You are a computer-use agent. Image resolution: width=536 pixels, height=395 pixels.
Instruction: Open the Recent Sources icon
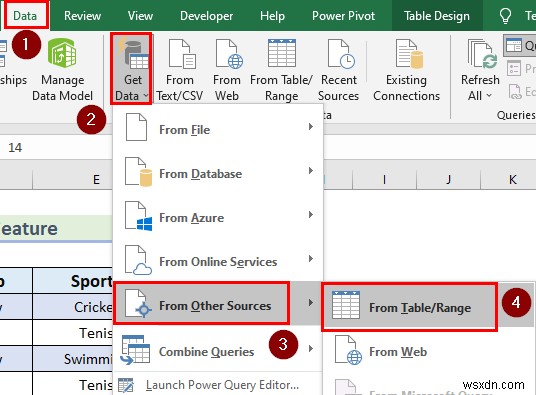[340, 54]
